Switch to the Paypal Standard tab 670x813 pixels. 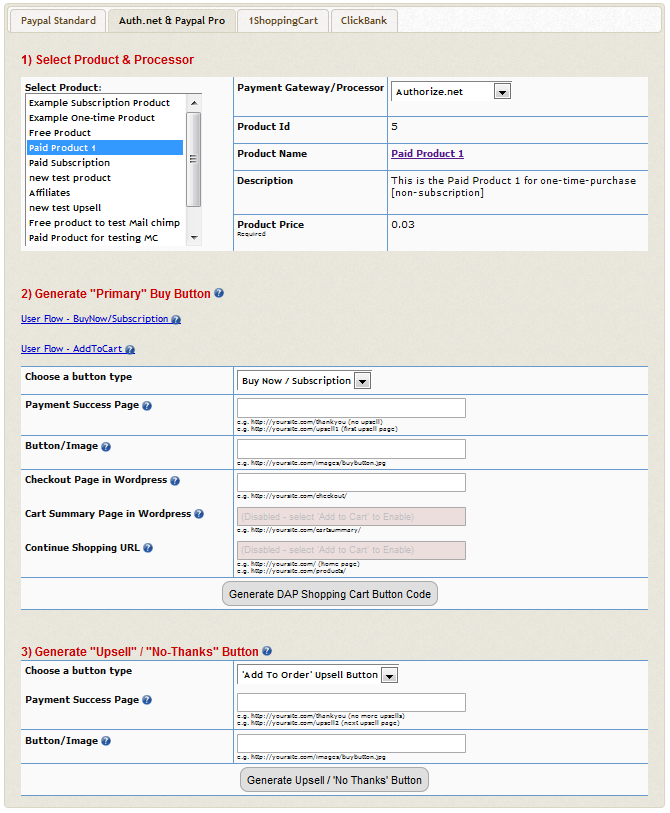(59, 20)
